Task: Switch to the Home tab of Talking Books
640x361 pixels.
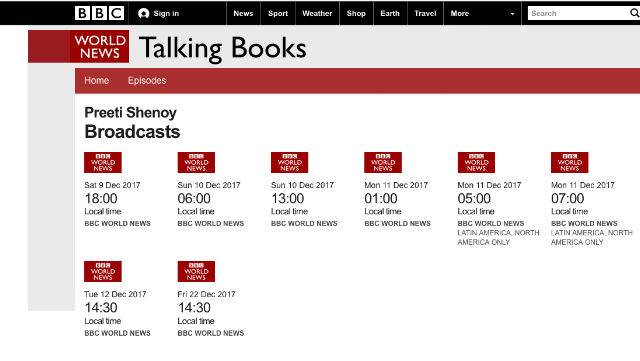Action: click(x=97, y=80)
